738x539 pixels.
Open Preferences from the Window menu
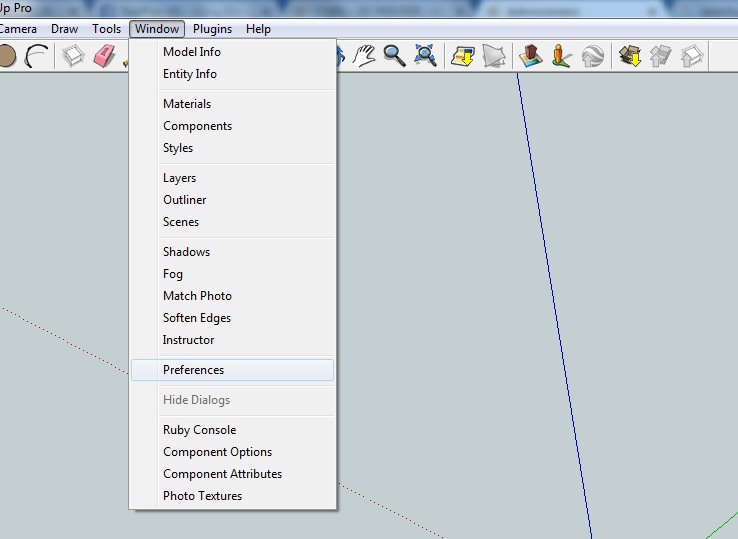pyautogui.click(x=193, y=370)
